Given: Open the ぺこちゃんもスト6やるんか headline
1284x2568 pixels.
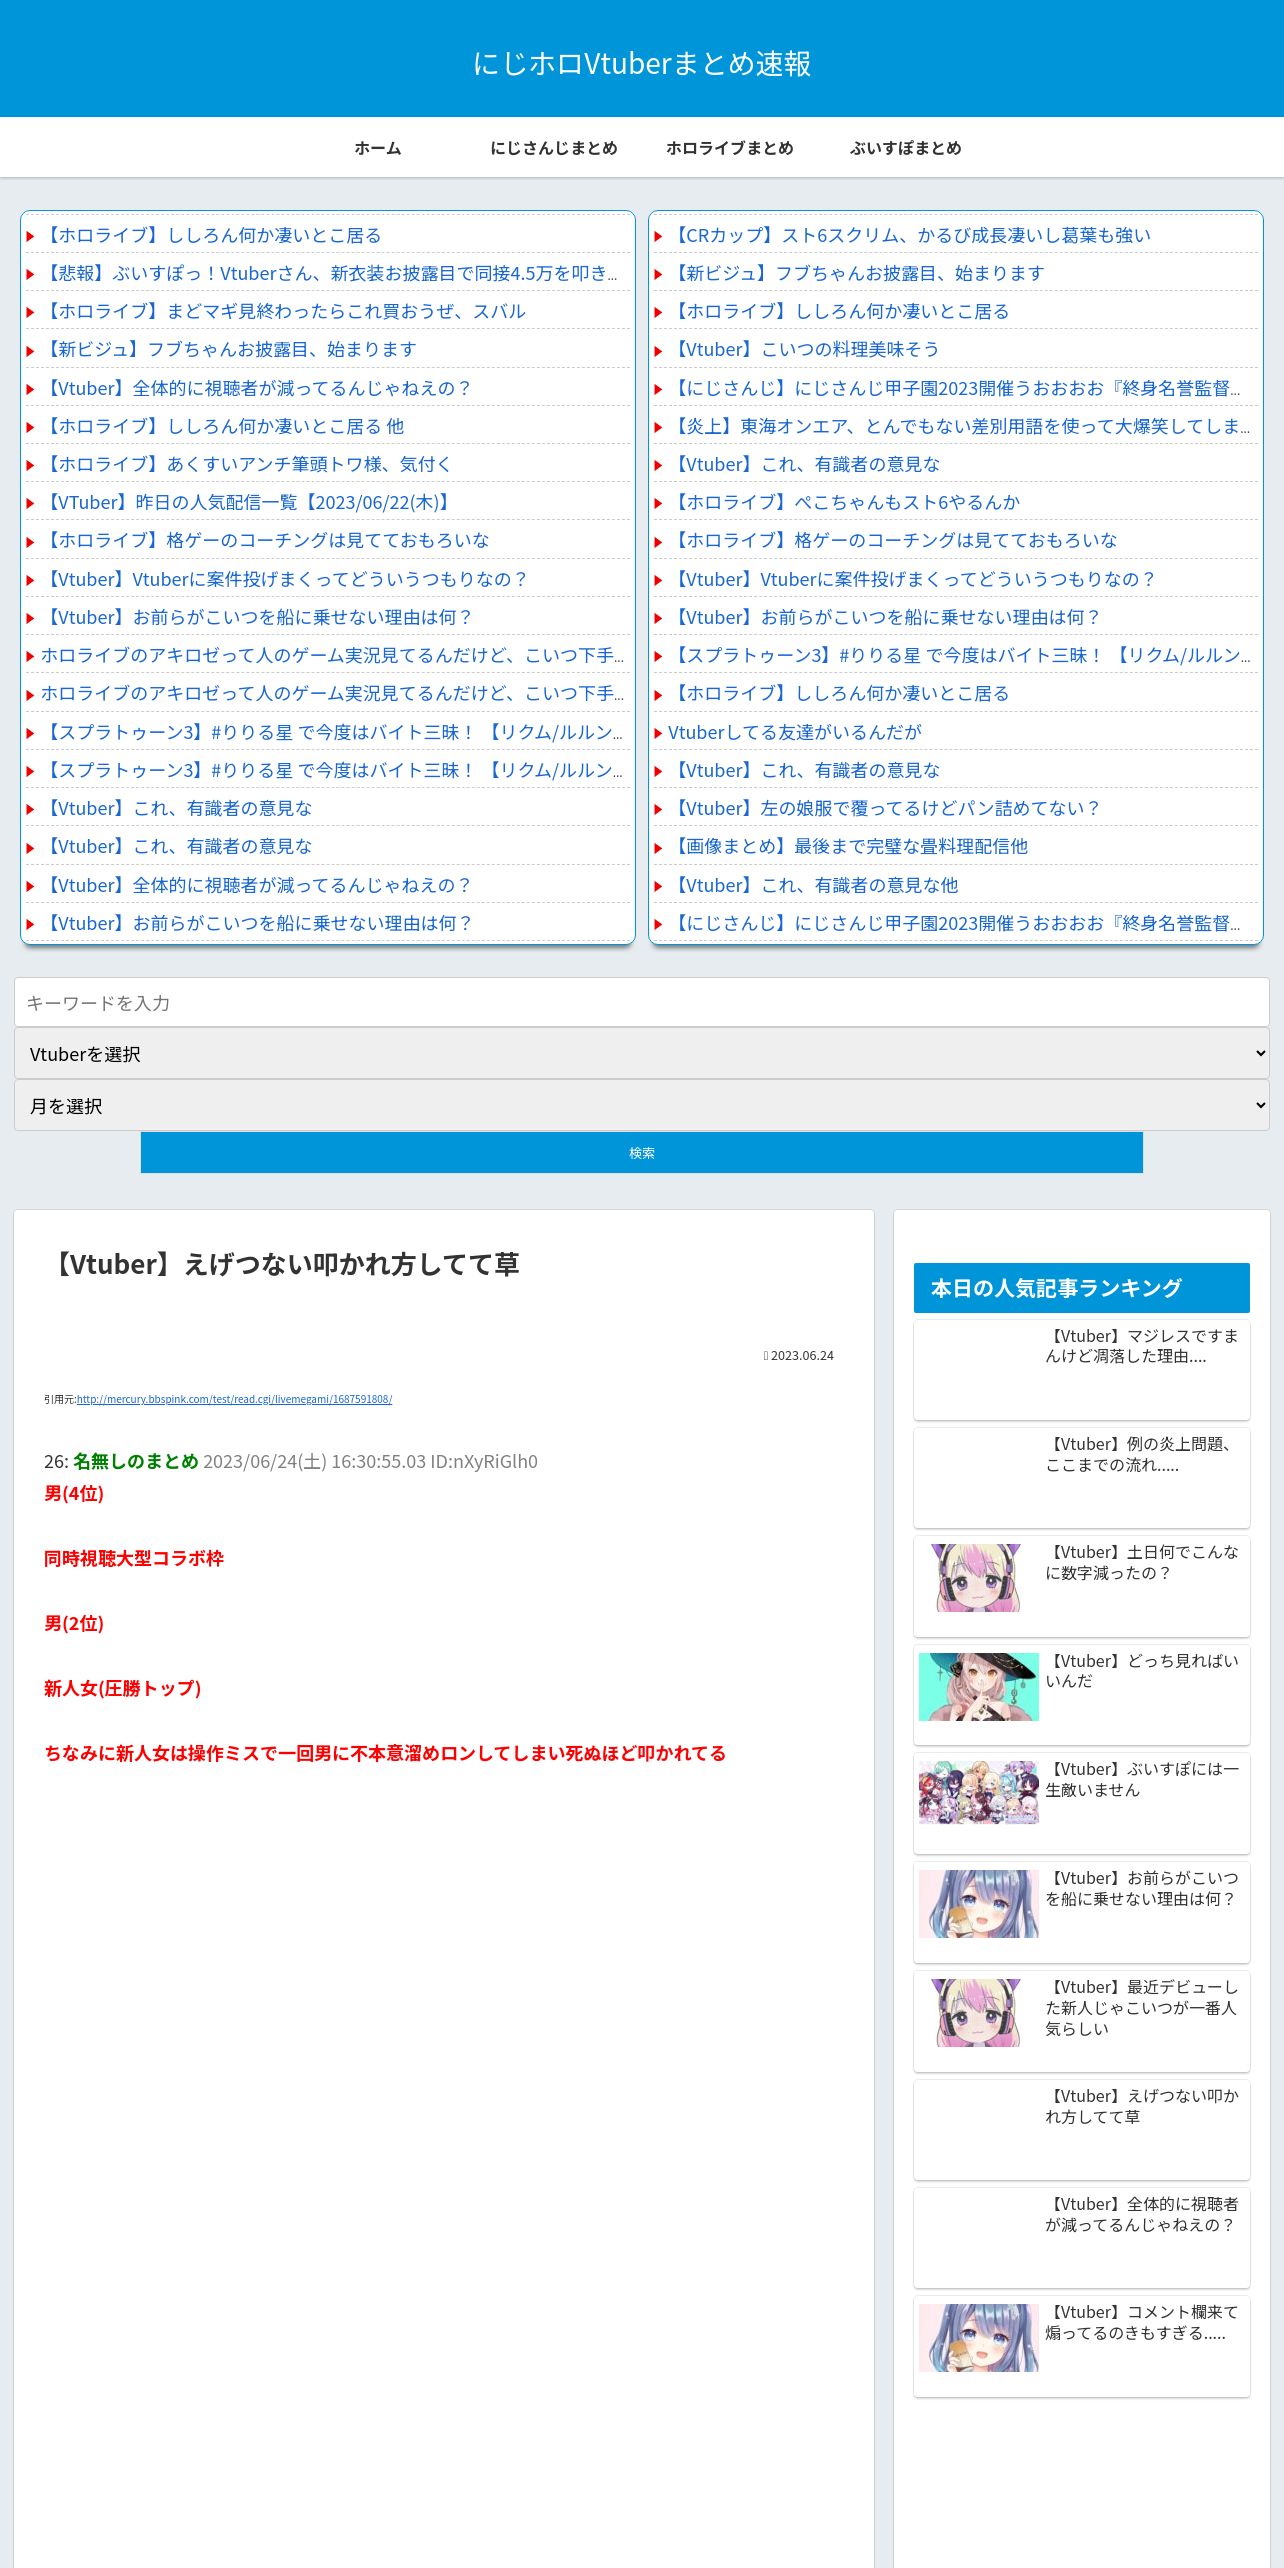Looking at the screenshot, I should coord(845,502).
